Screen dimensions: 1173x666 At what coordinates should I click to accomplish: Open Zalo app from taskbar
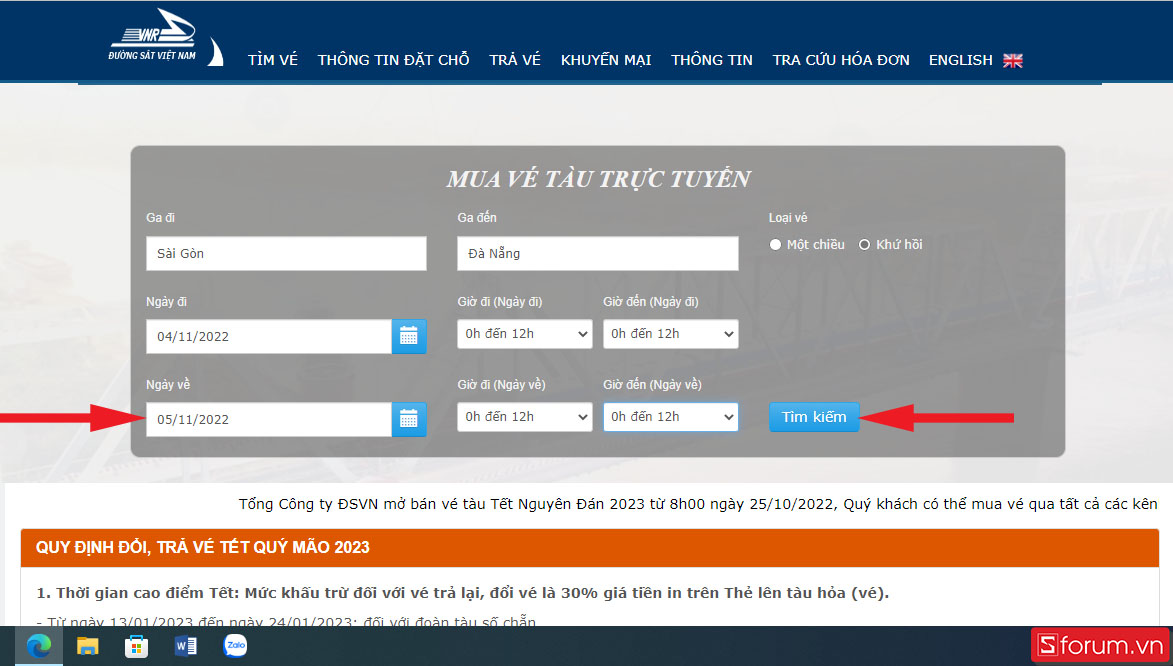tap(235, 646)
